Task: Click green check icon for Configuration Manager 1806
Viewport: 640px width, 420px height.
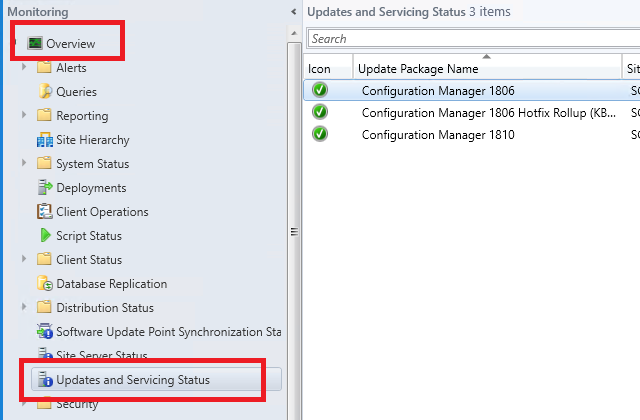Action: 320,90
